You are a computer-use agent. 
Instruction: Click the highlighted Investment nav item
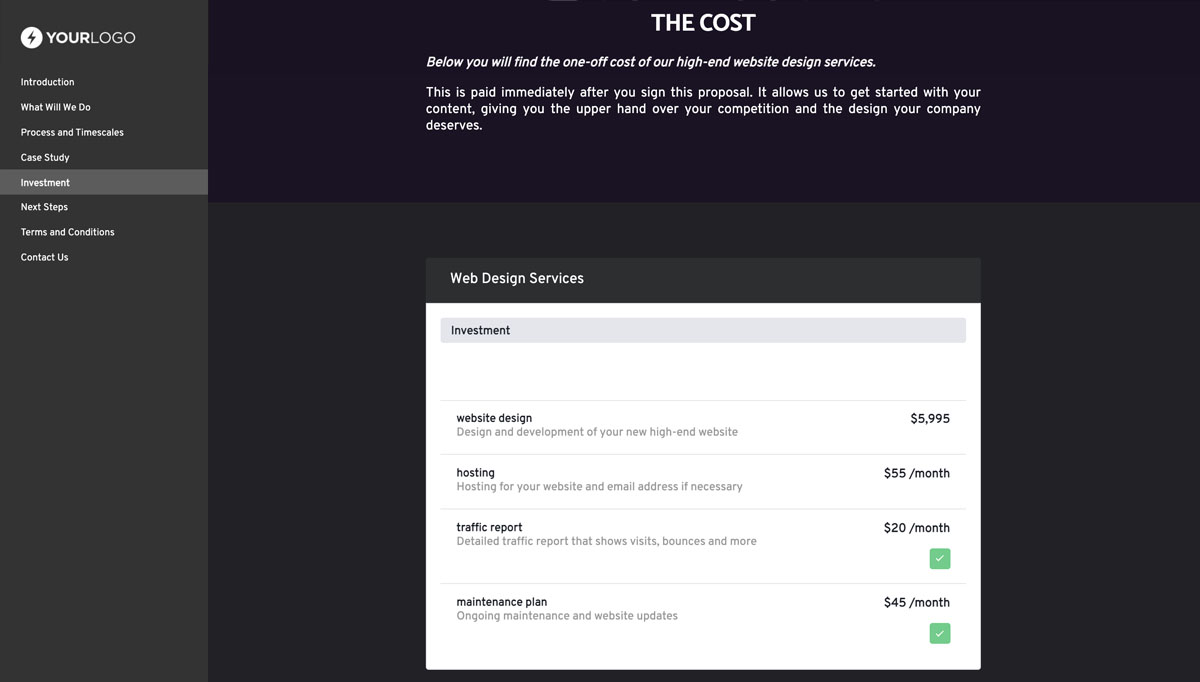[45, 182]
